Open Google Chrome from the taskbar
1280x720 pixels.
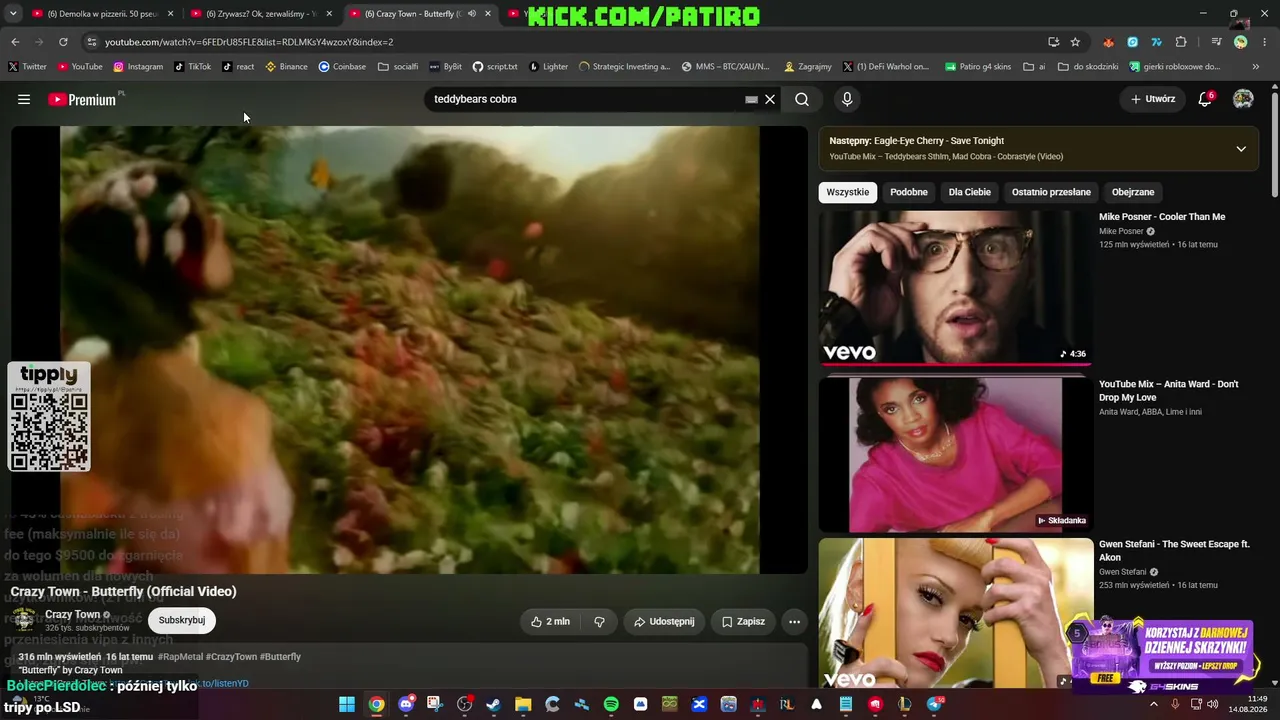click(x=376, y=704)
